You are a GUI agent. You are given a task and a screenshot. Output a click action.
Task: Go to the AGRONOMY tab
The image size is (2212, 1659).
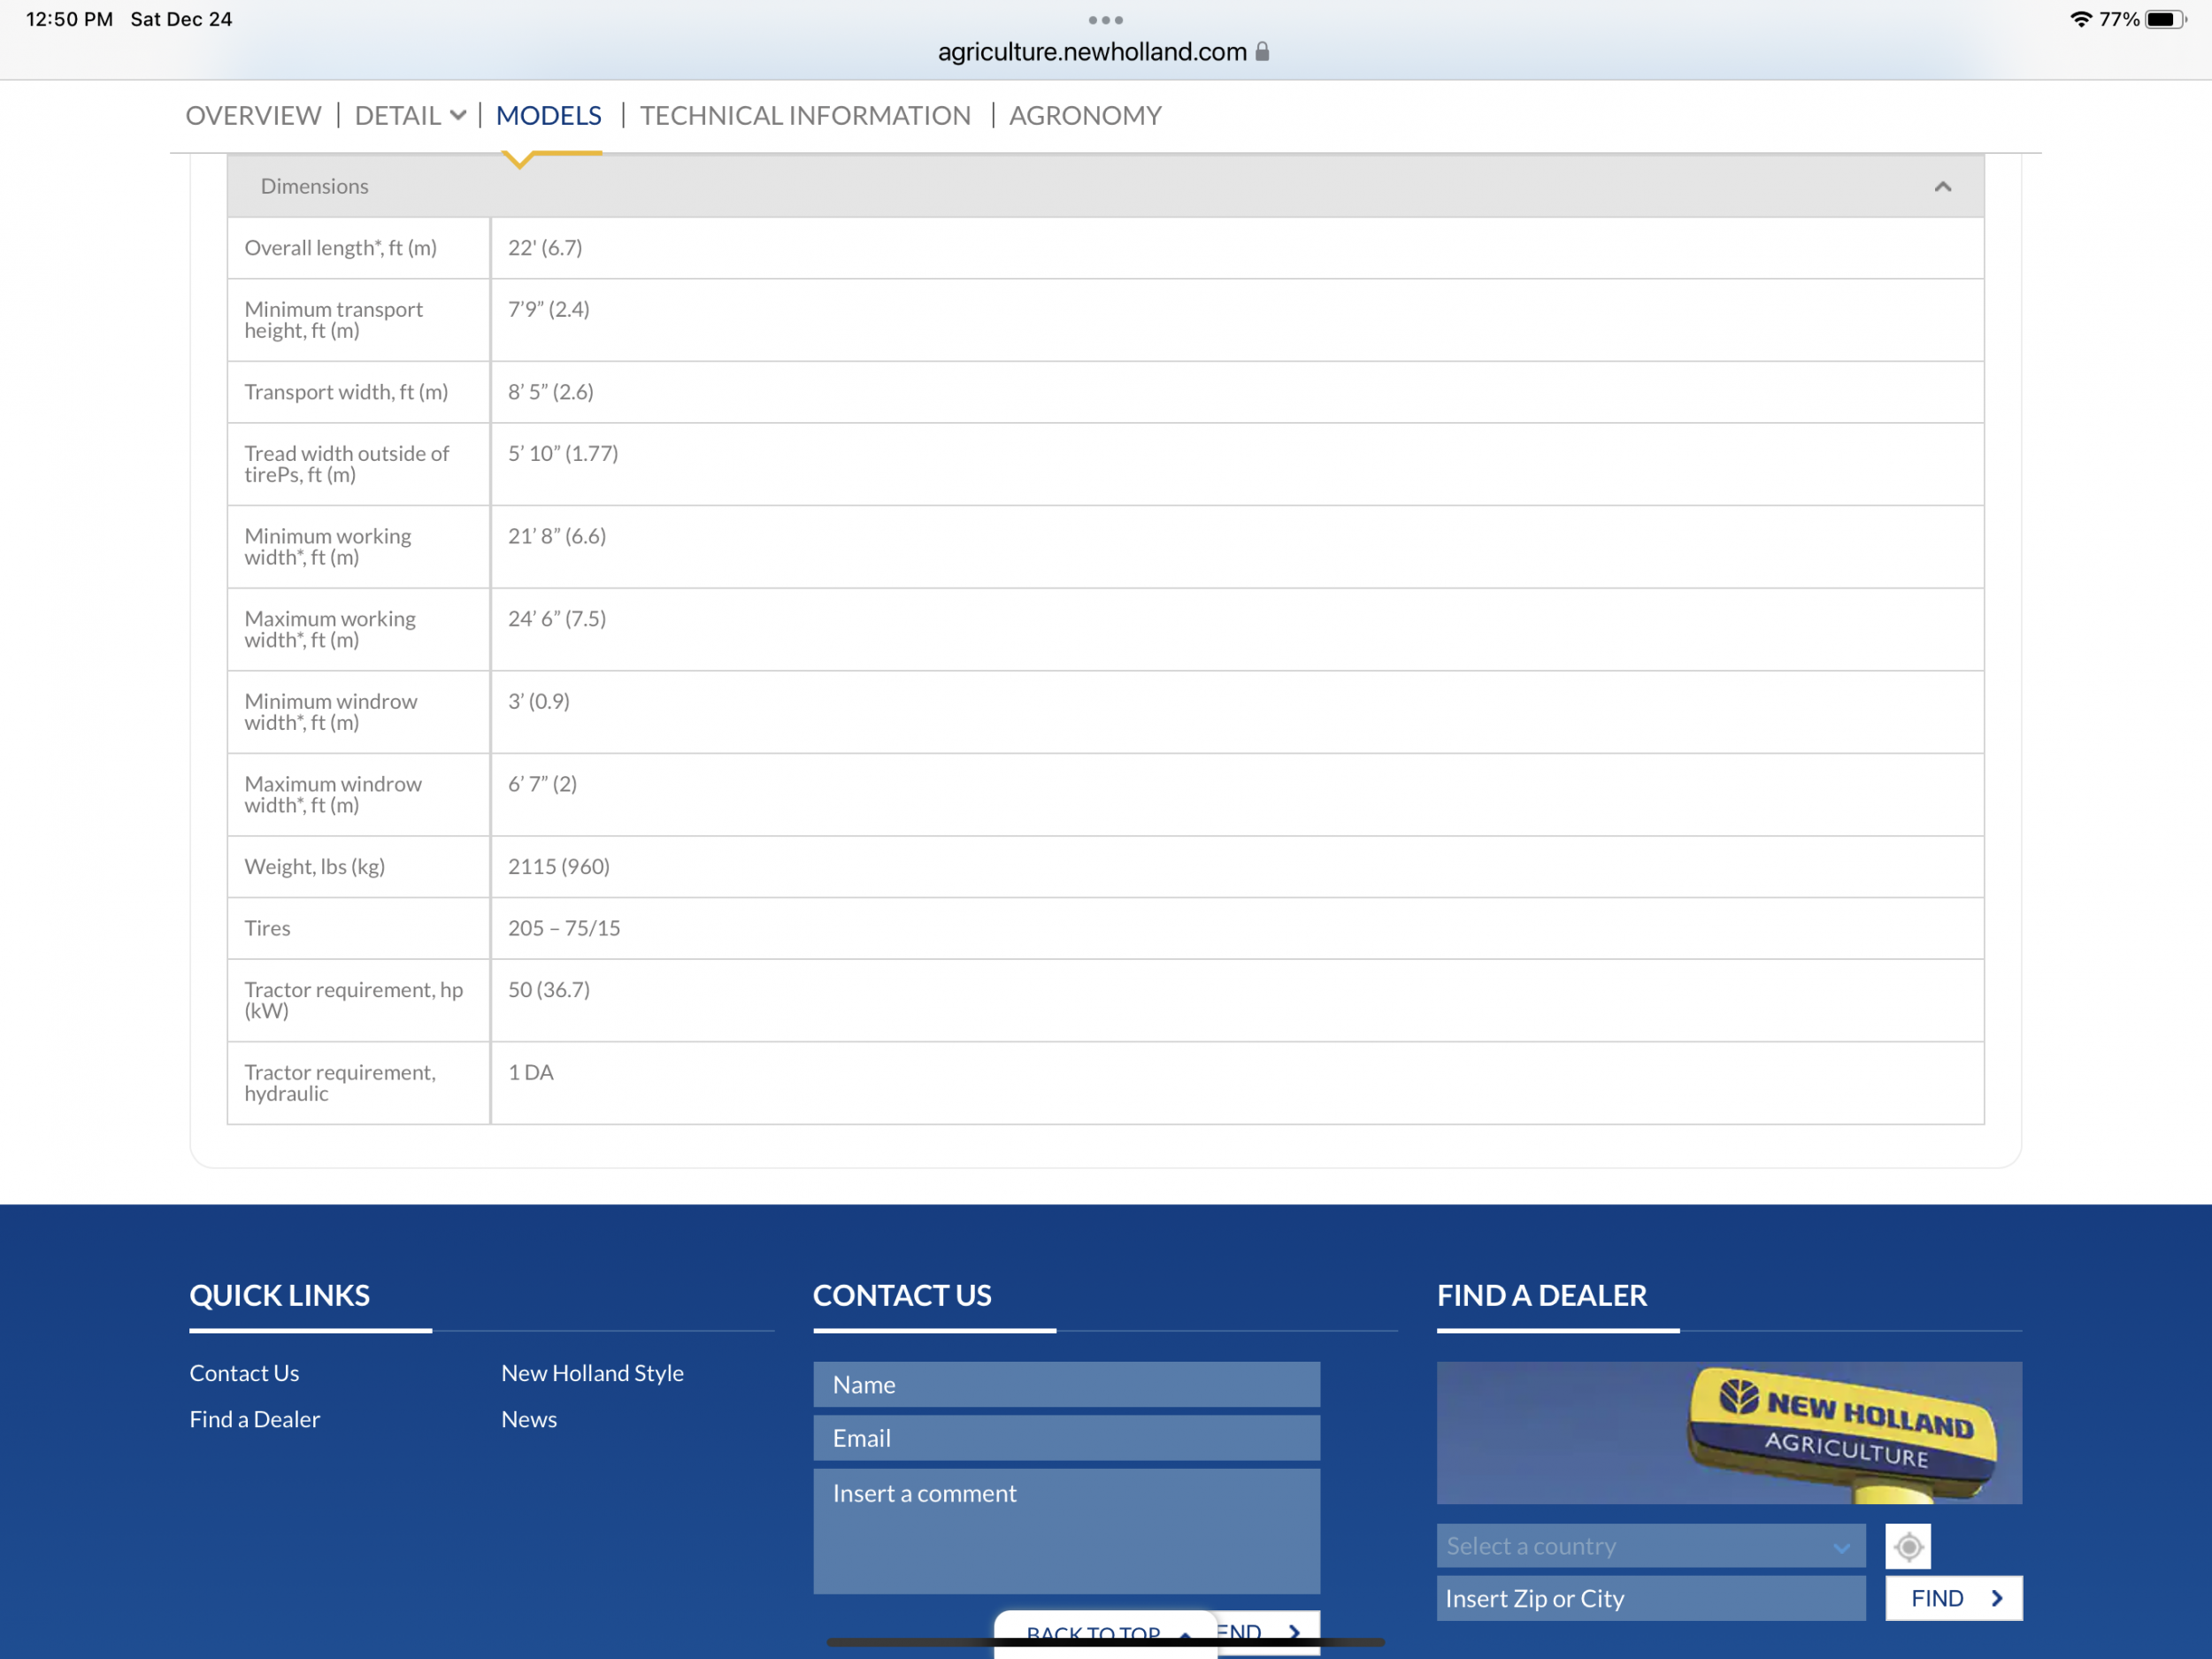coord(1085,115)
